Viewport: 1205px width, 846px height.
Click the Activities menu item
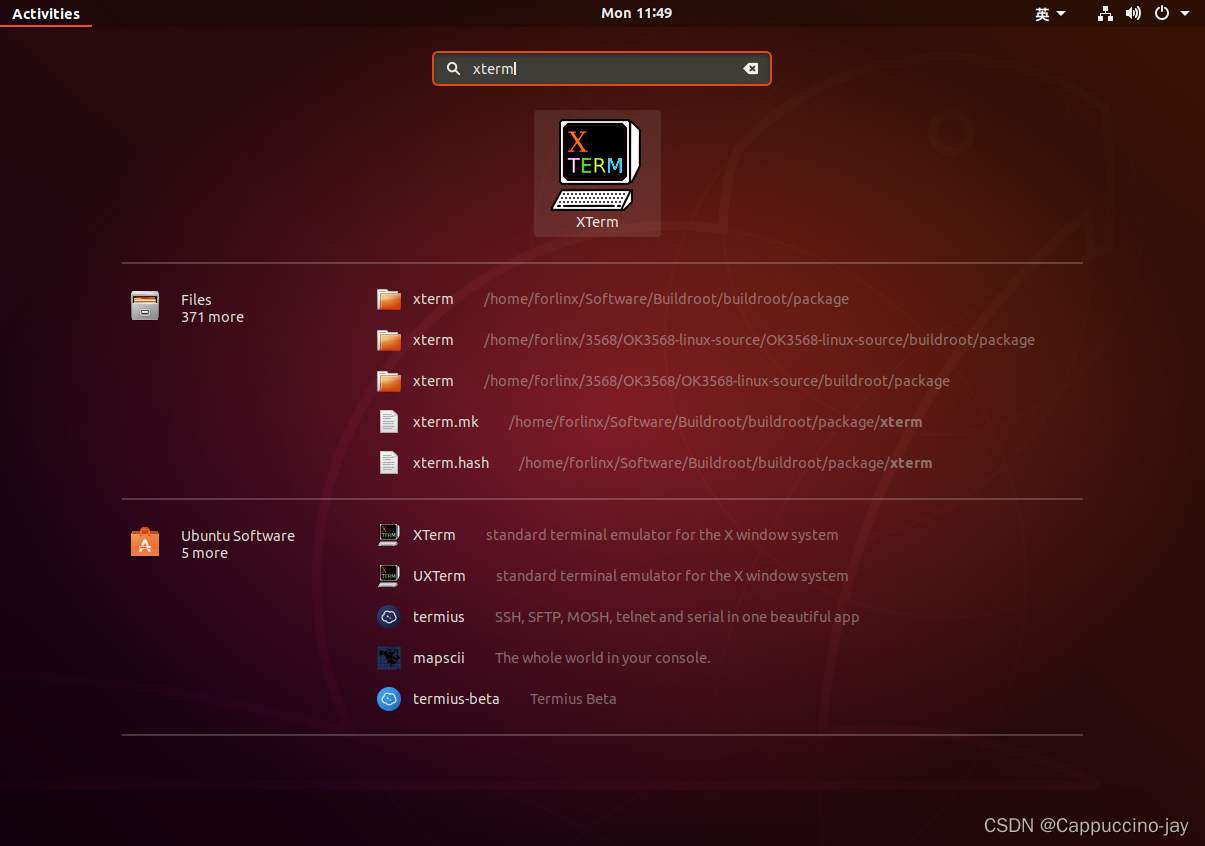coord(46,13)
